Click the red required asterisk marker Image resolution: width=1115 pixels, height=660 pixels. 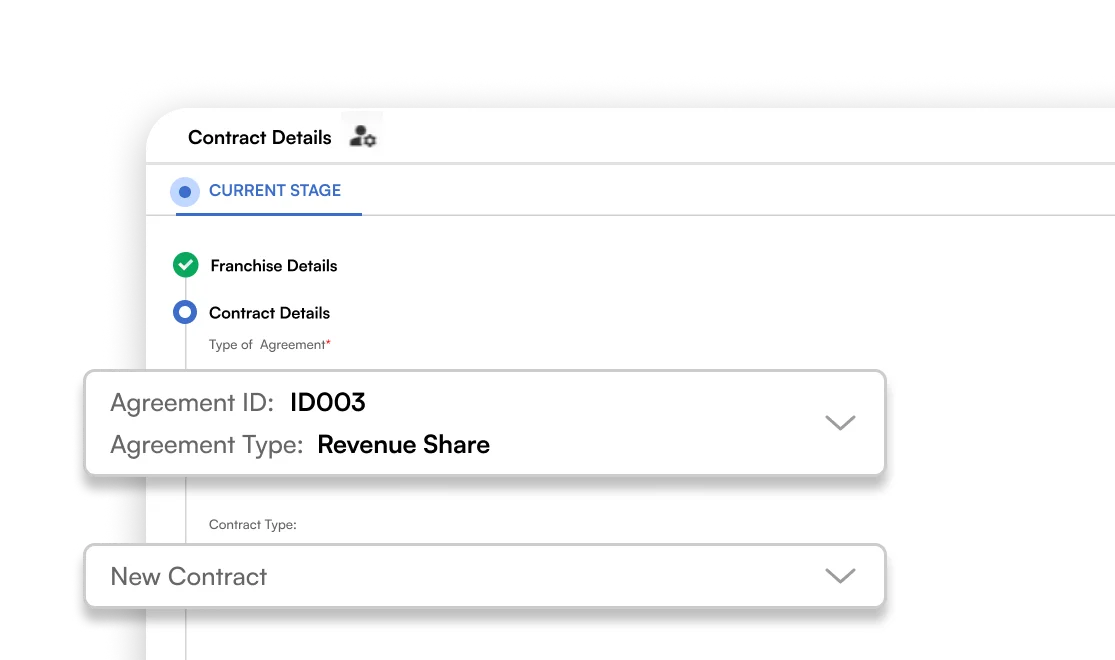(x=329, y=342)
